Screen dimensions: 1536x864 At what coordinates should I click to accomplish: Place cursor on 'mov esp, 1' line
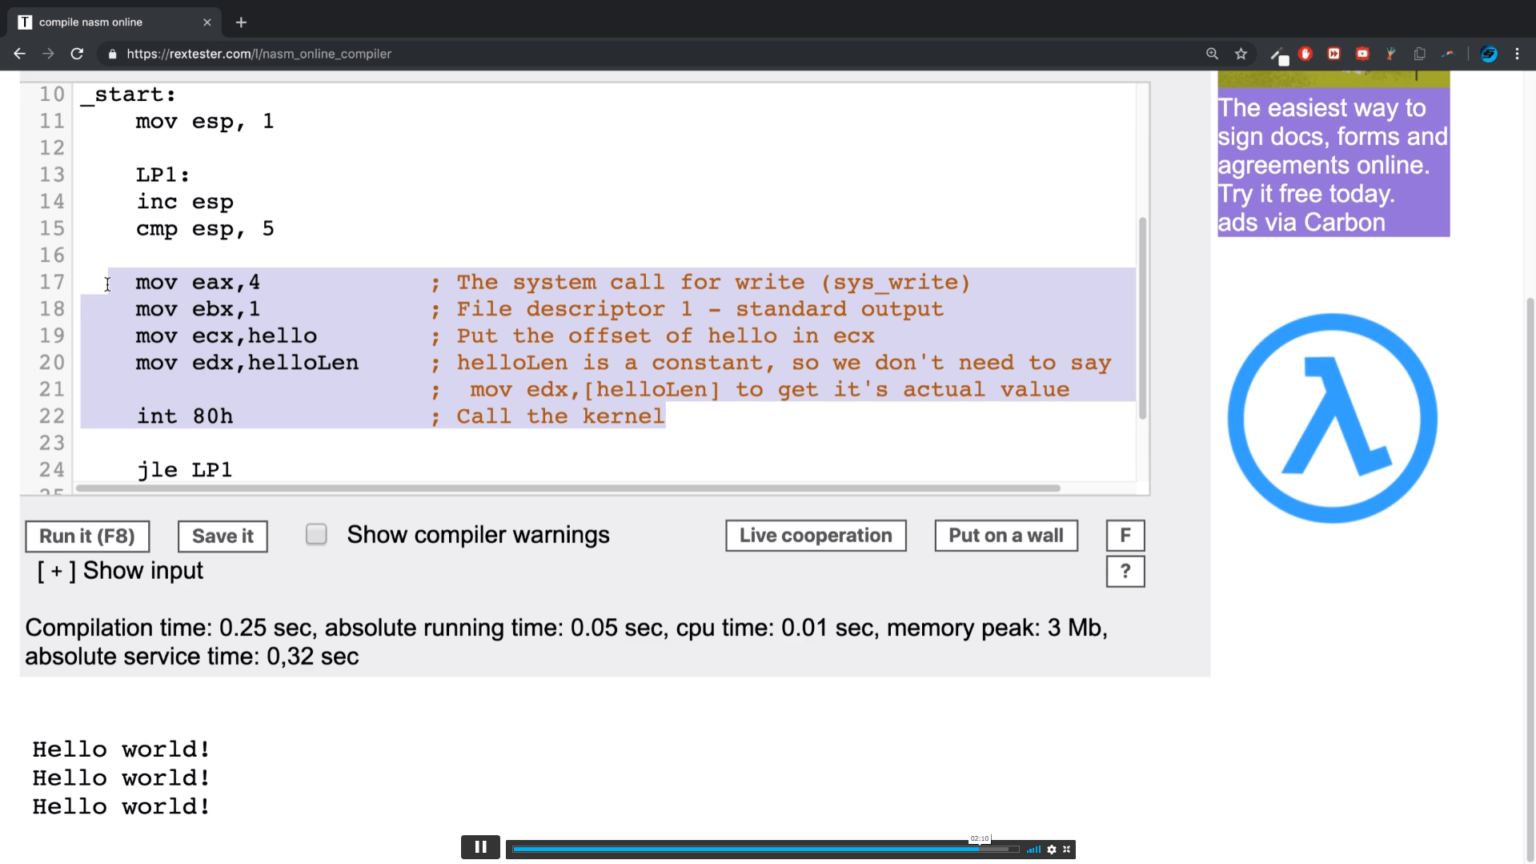(205, 122)
